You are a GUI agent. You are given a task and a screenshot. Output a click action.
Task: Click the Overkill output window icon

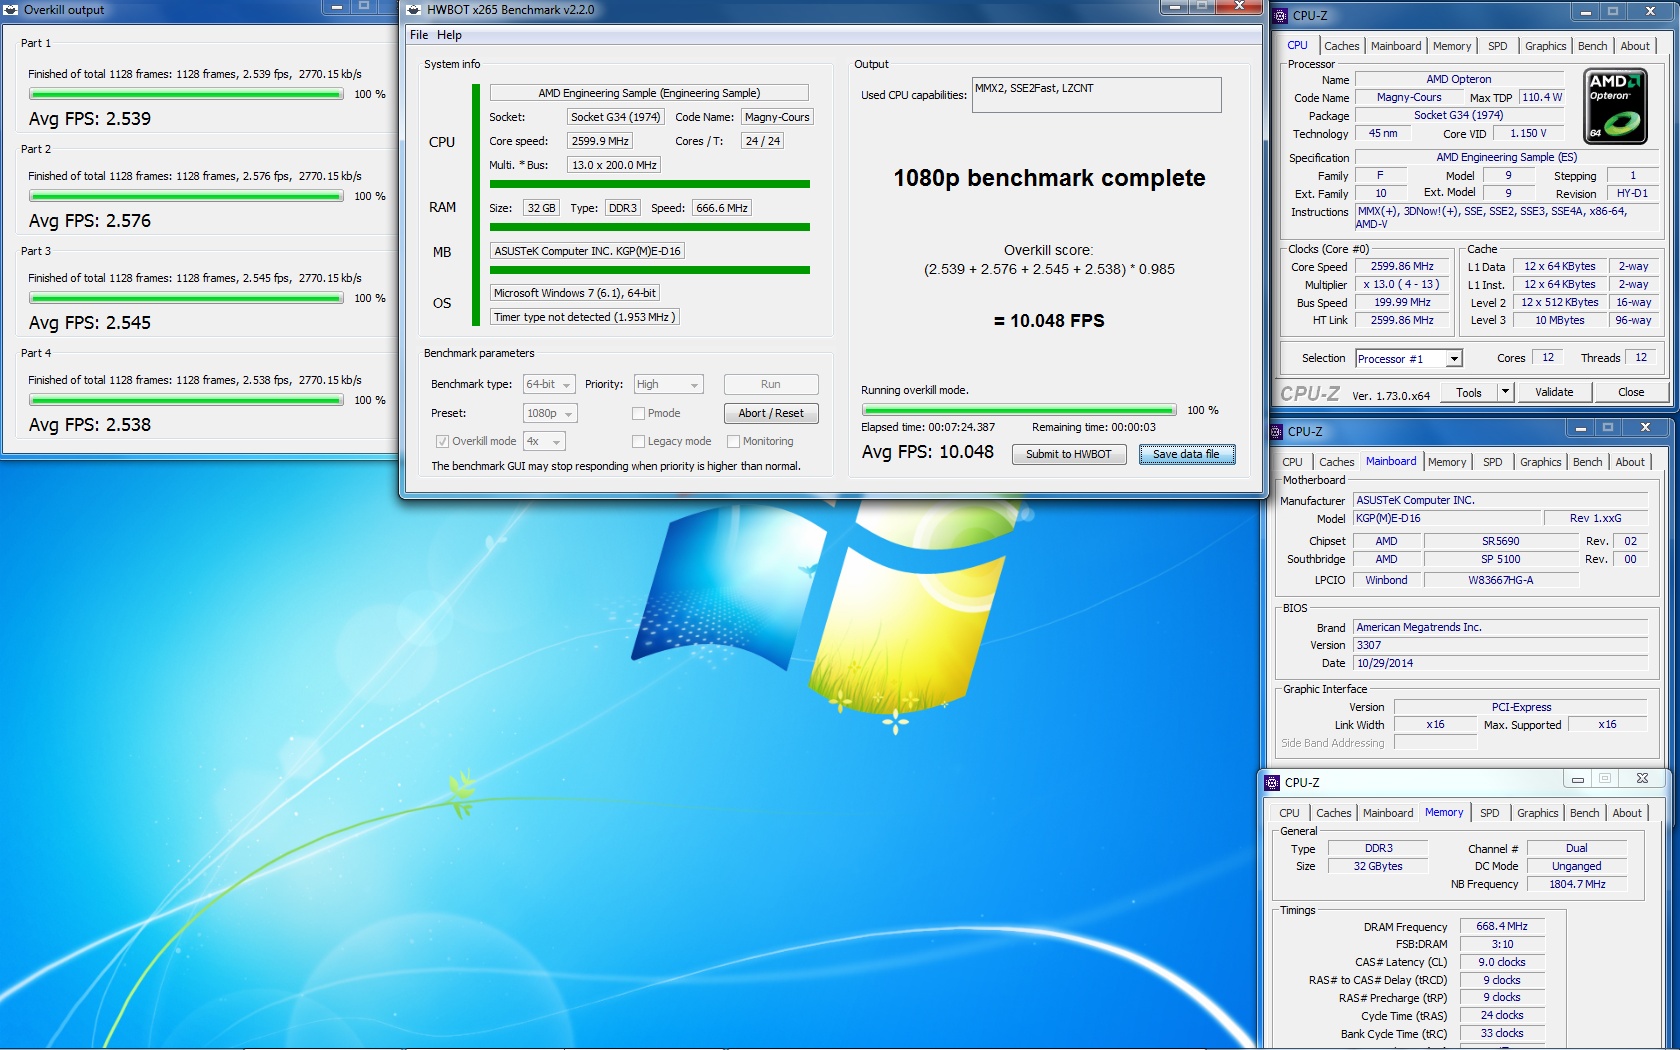point(11,9)
